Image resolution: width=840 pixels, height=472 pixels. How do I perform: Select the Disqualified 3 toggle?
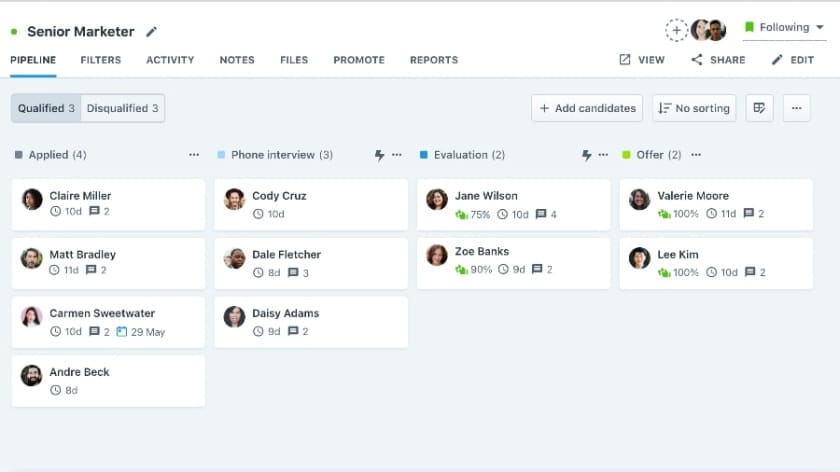click(x=123, y=108)
